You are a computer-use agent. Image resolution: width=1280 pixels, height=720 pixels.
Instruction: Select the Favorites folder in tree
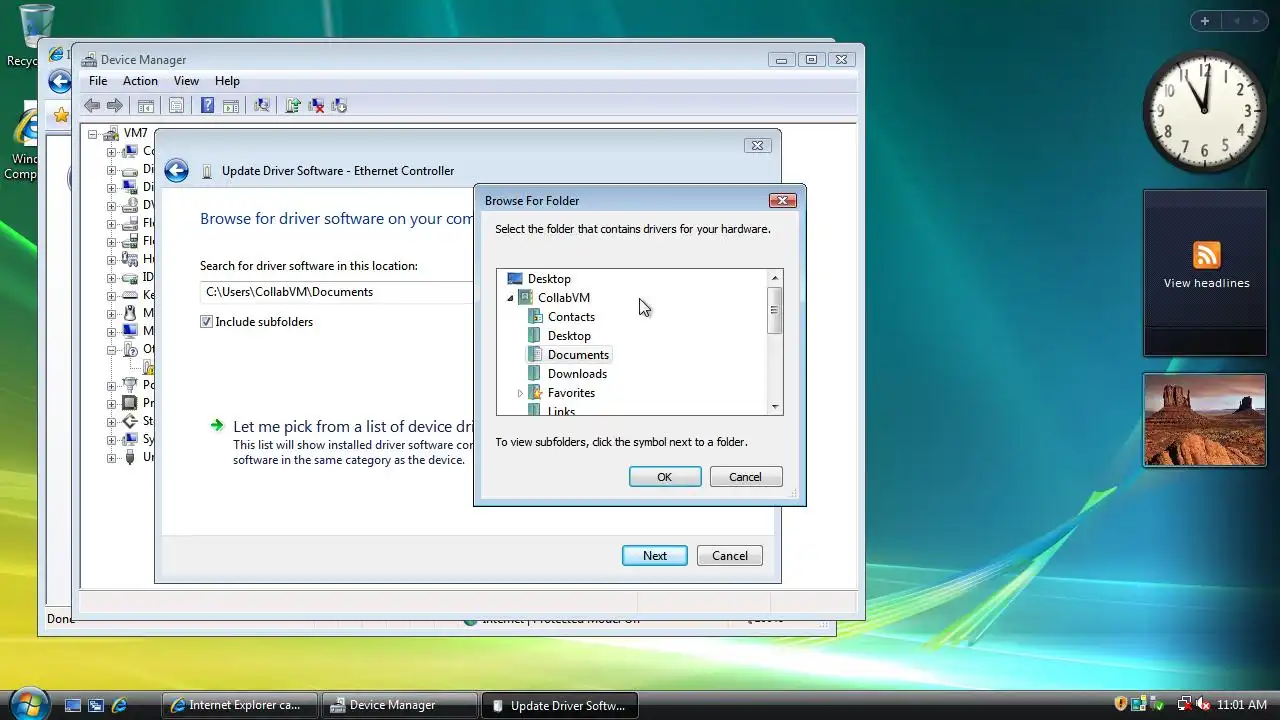571,393
